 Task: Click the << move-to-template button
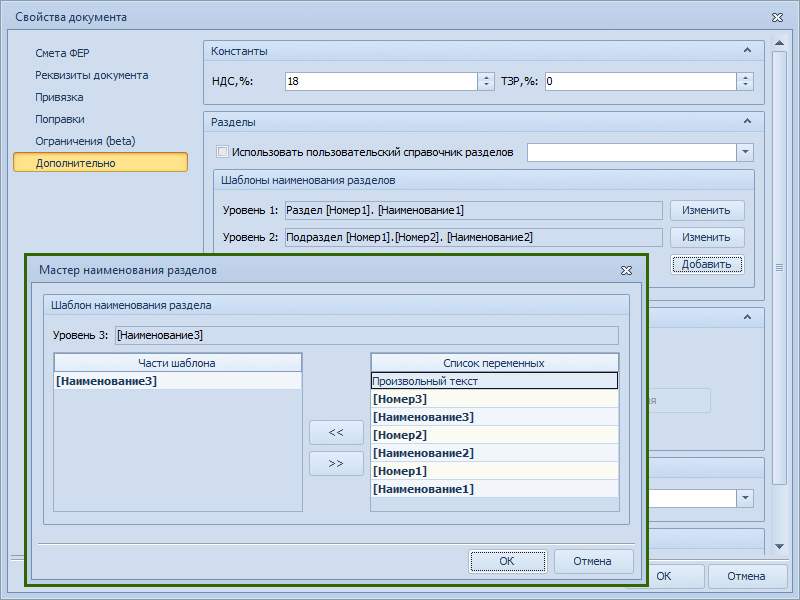point(336,433)
